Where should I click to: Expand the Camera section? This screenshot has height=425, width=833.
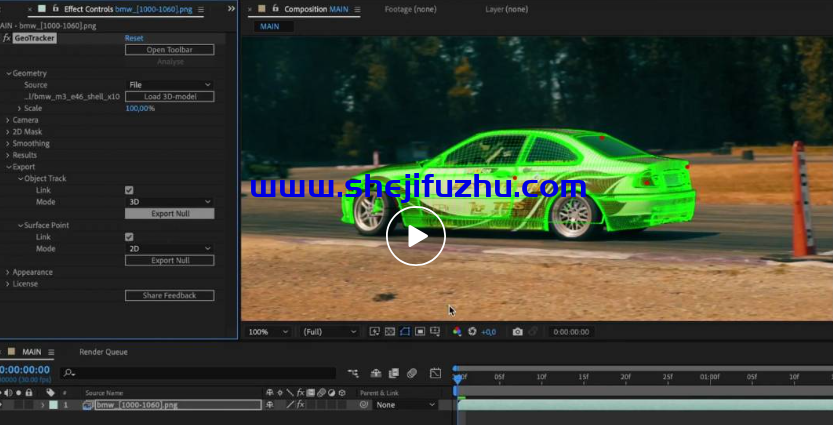click(8, 120)
